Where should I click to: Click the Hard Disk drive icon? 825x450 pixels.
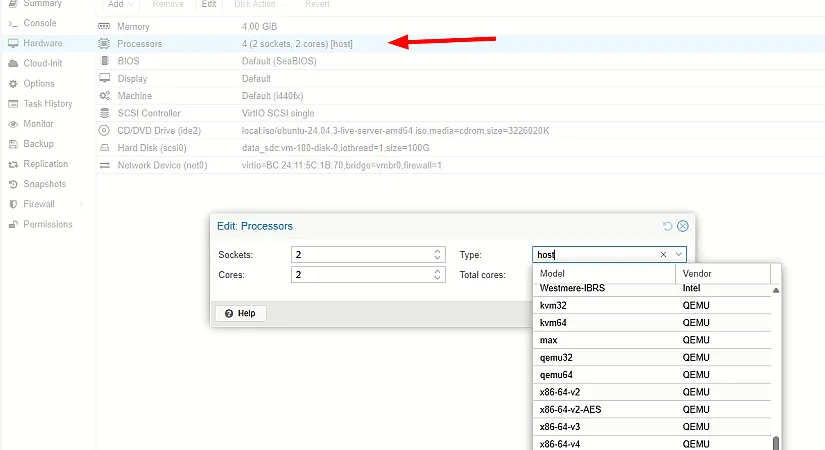(105, 148)
